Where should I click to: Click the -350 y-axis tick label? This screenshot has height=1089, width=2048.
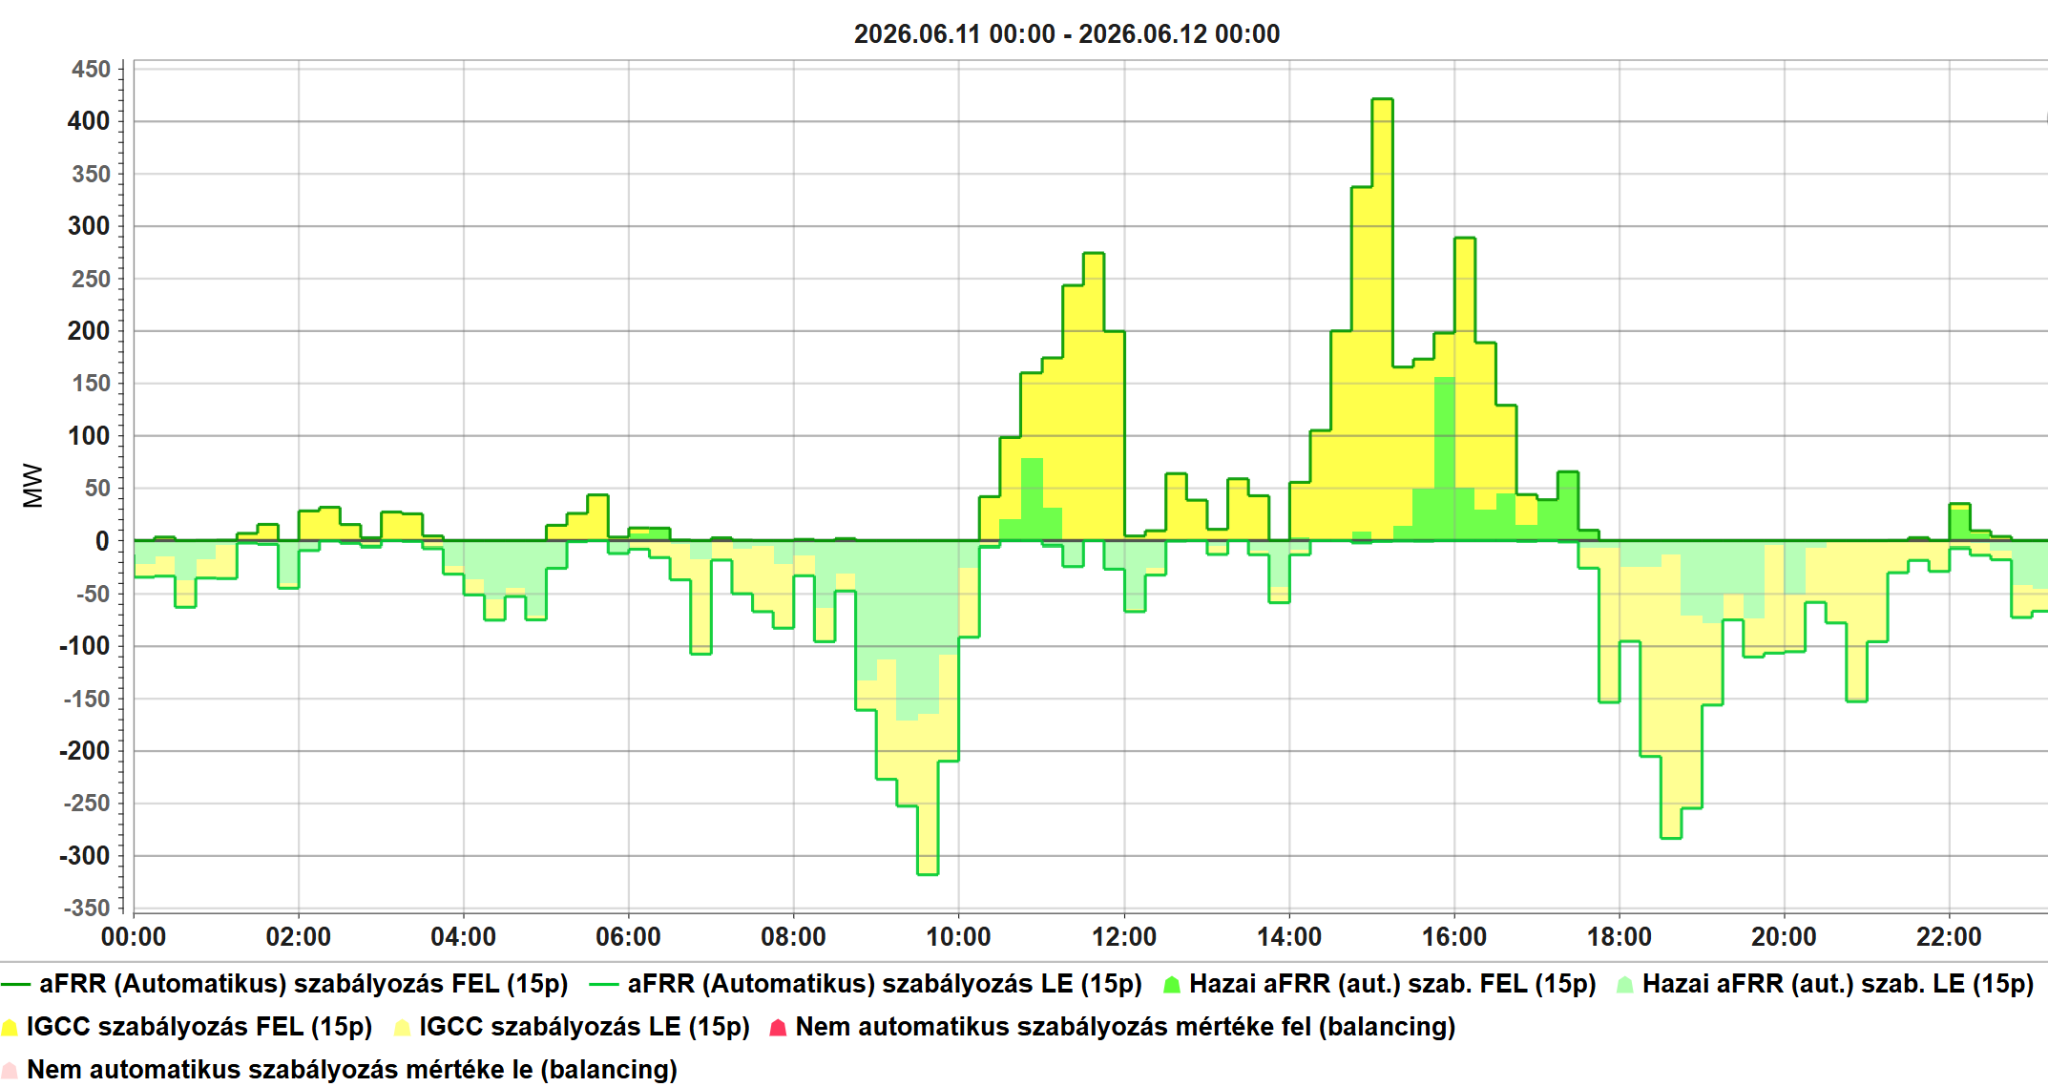pyautogui.click(x=87, y=908)
